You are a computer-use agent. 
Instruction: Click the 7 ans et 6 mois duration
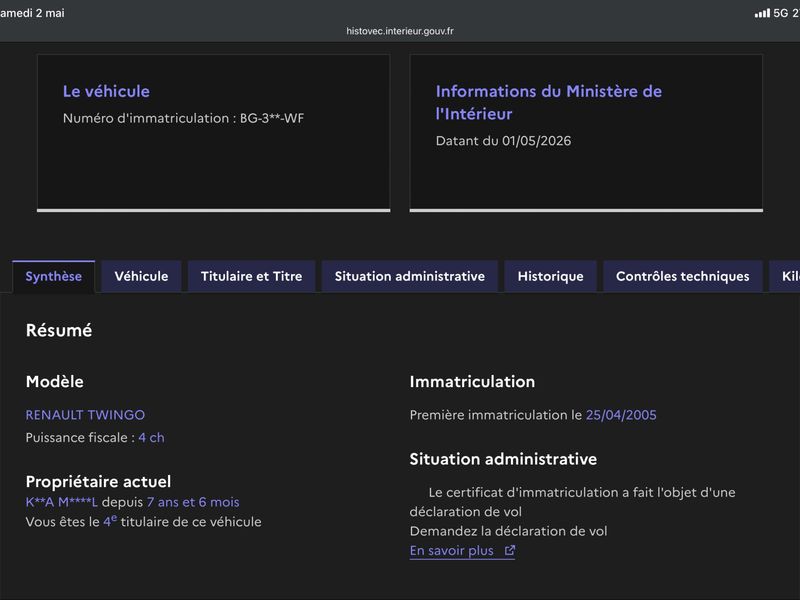pos(193,502)
